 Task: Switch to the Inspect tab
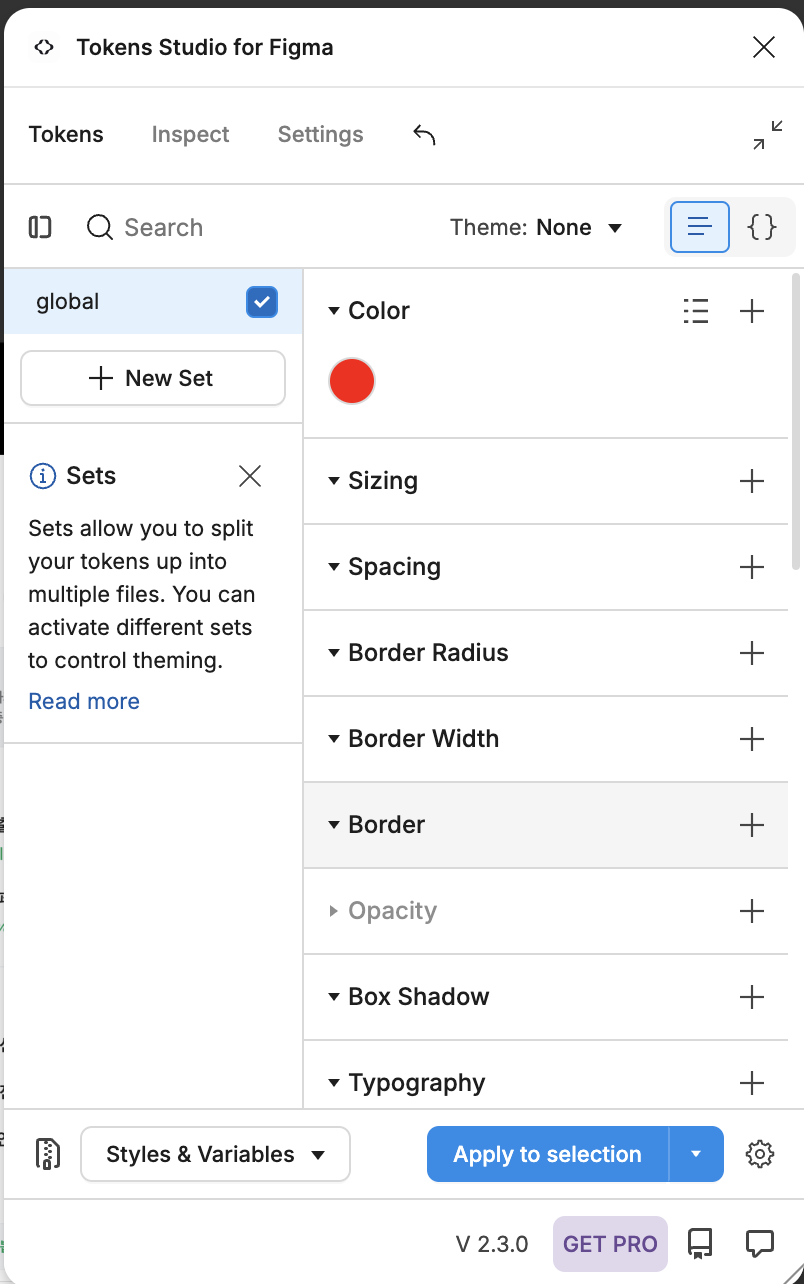[190, 135]
